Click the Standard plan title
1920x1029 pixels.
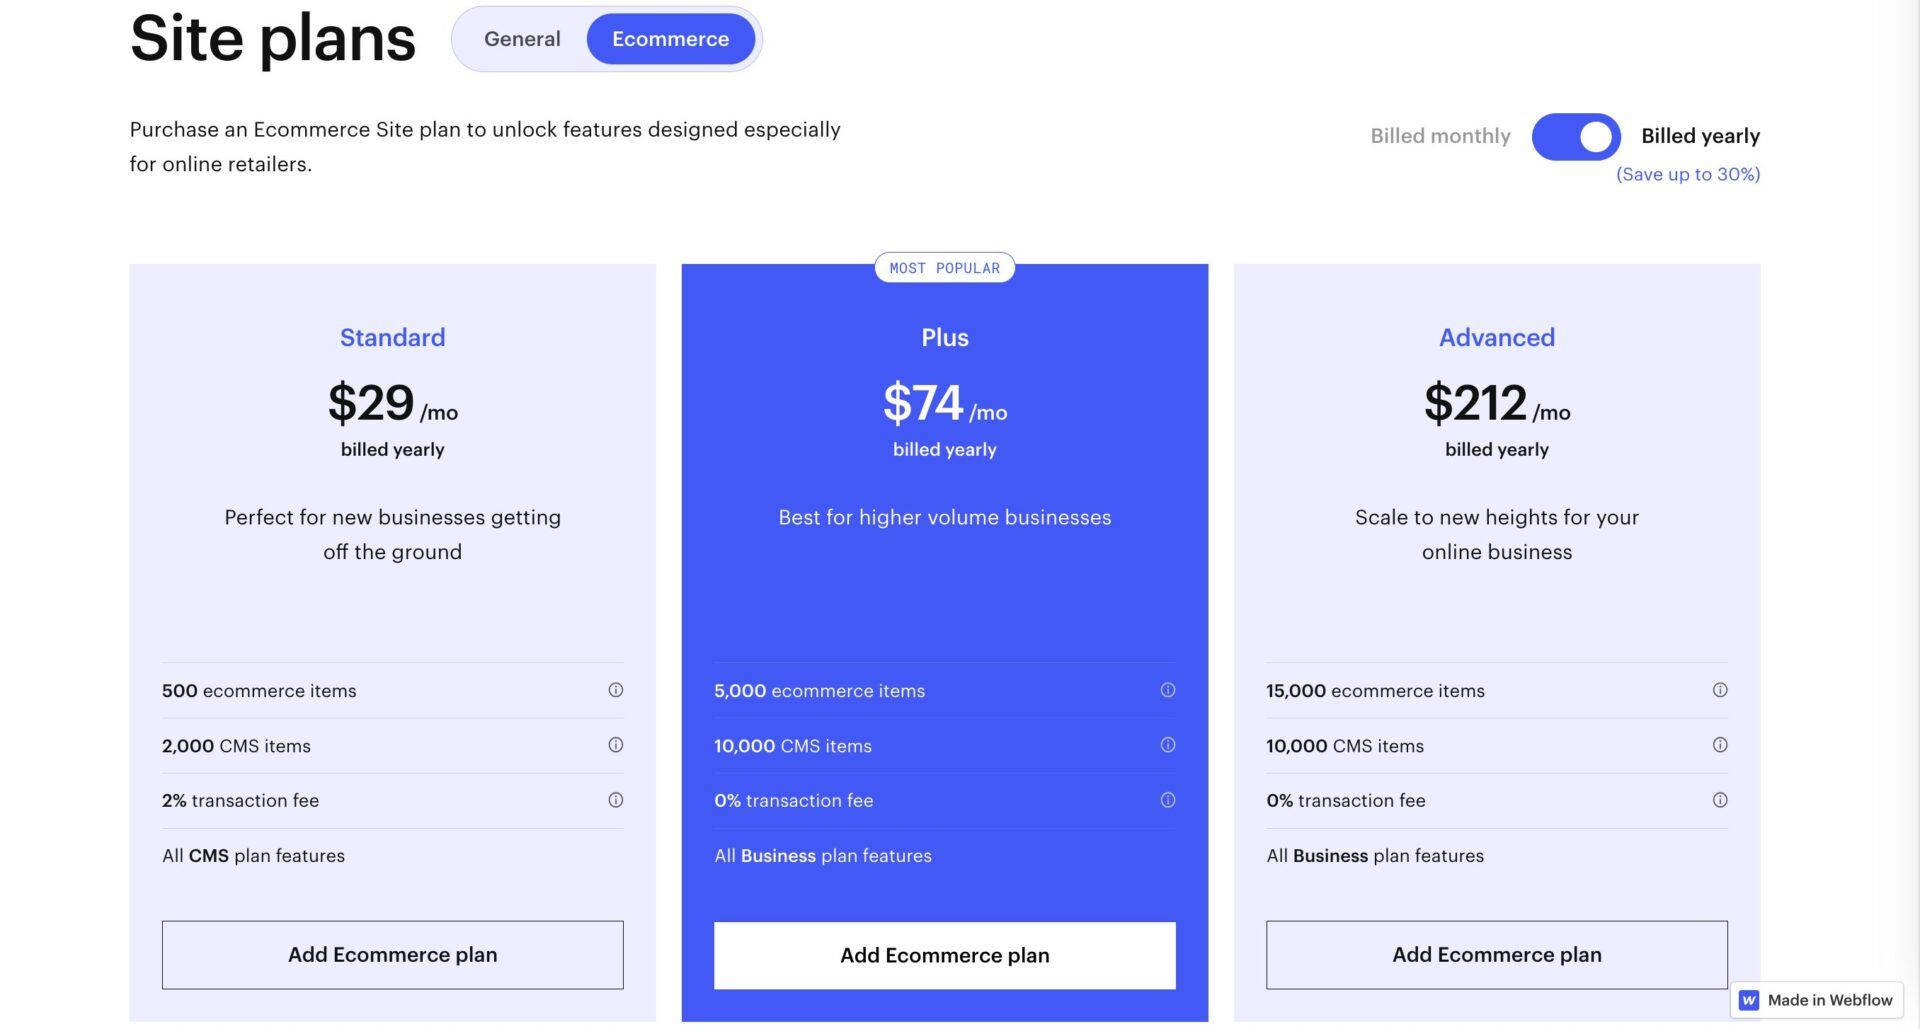pyautogui.click(x=393, y=337)
